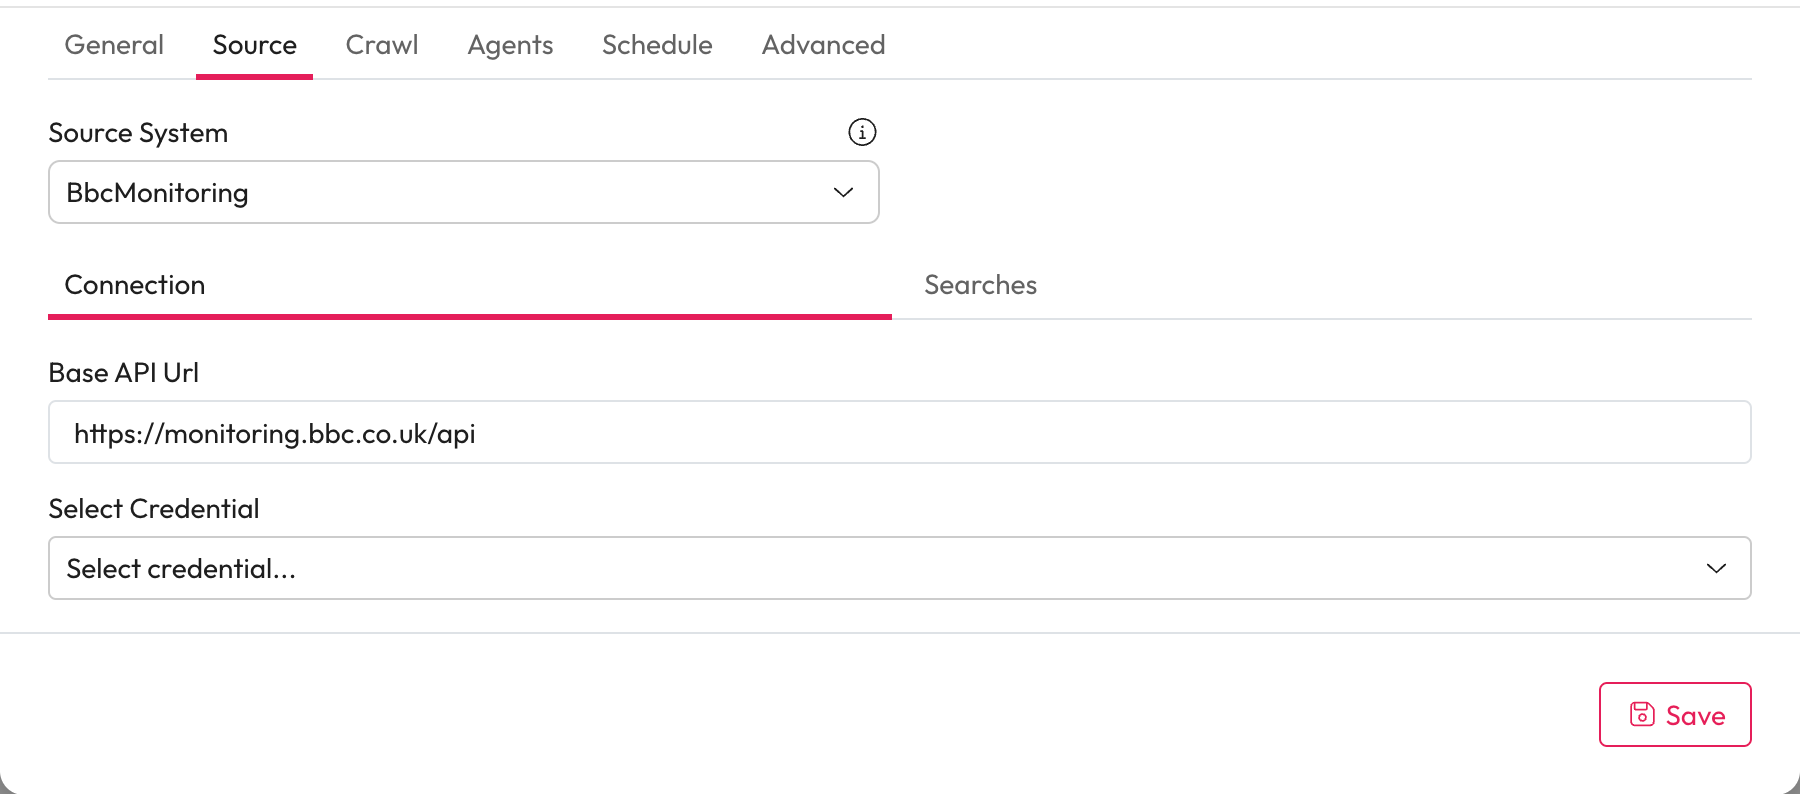Open the Crawl tab
This screenshot has height=794, width=1800.
click(382, 45)
